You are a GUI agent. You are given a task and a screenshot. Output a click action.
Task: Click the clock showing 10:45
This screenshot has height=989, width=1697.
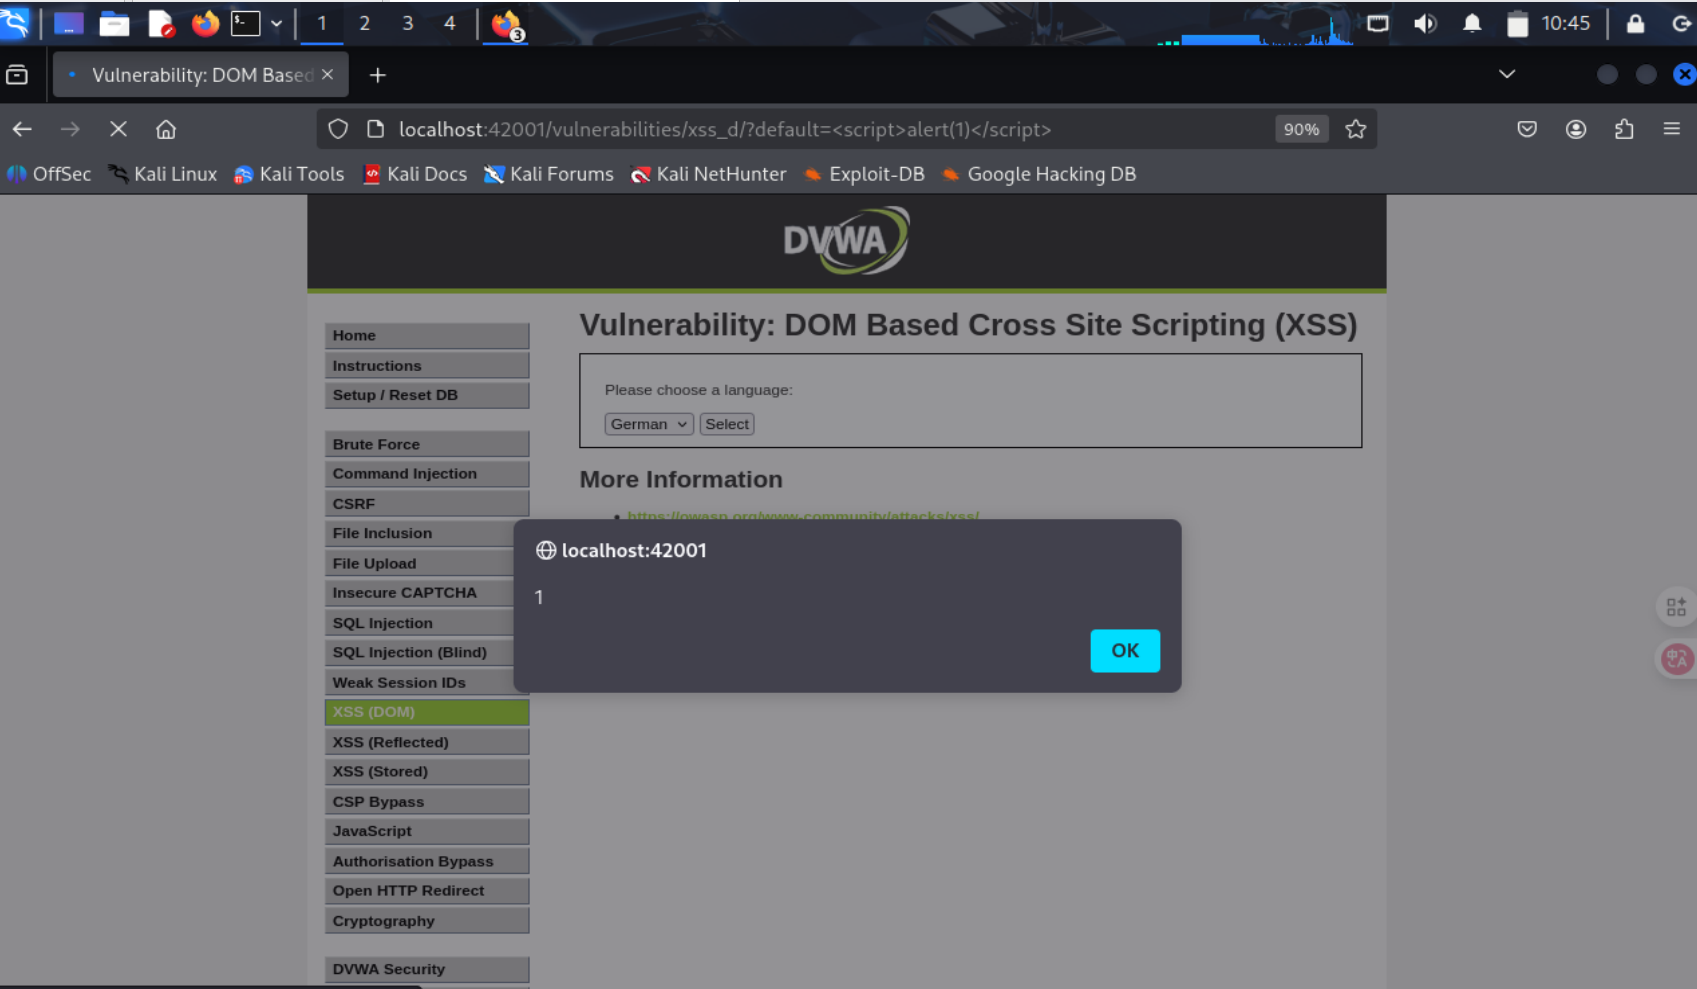click(x=1565, y=23)
